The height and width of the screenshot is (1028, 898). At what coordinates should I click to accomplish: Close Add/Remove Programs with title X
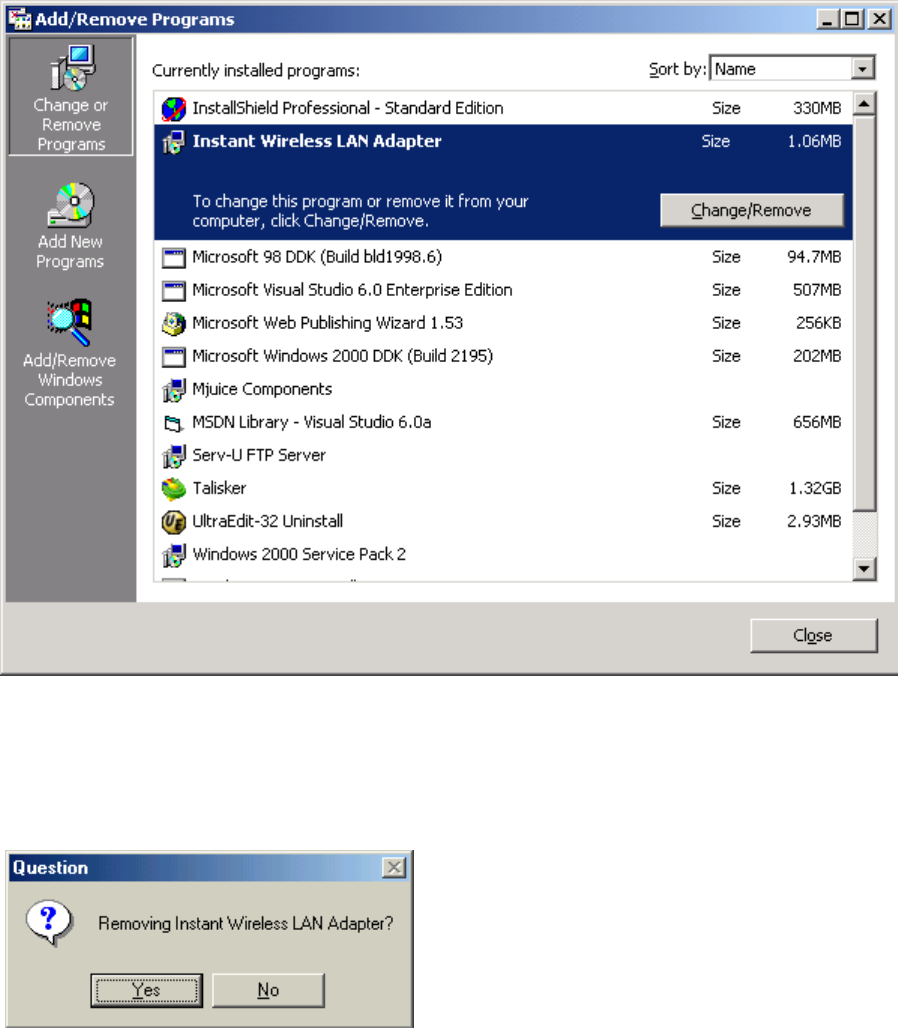point(879,19)
